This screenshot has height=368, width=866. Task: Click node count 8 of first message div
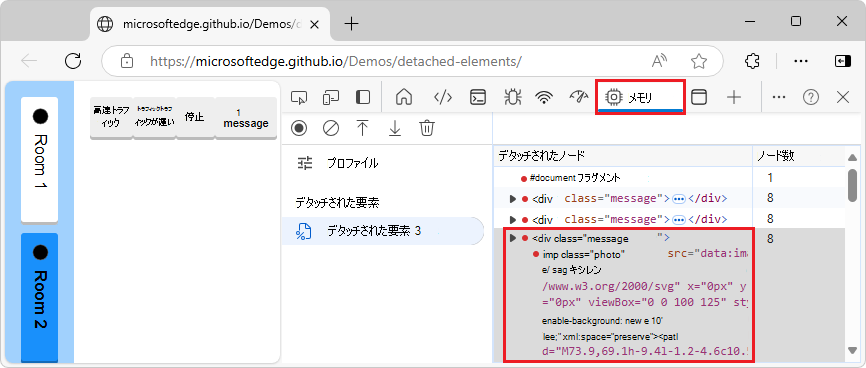(x=770, y=198)
